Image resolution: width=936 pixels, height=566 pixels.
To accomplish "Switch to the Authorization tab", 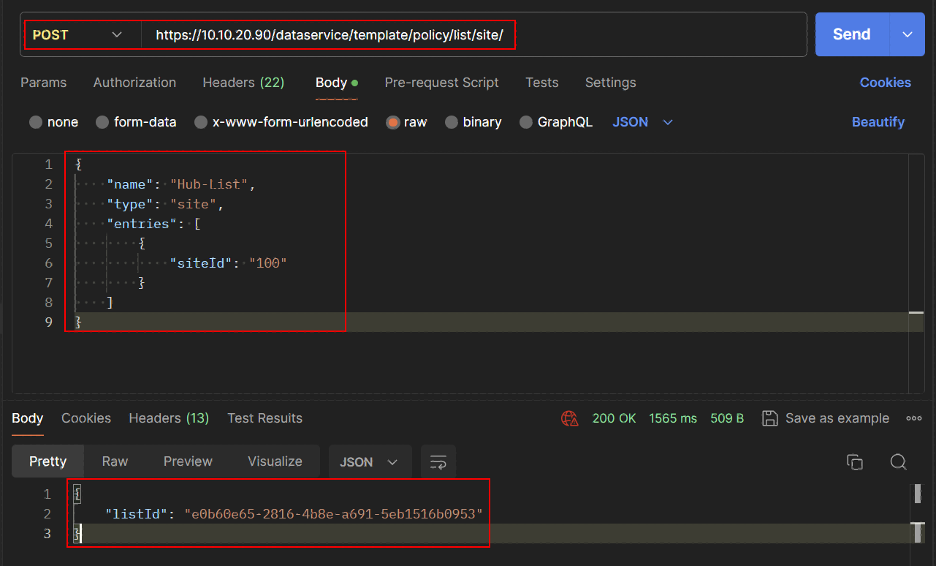I will pos(134,82).
